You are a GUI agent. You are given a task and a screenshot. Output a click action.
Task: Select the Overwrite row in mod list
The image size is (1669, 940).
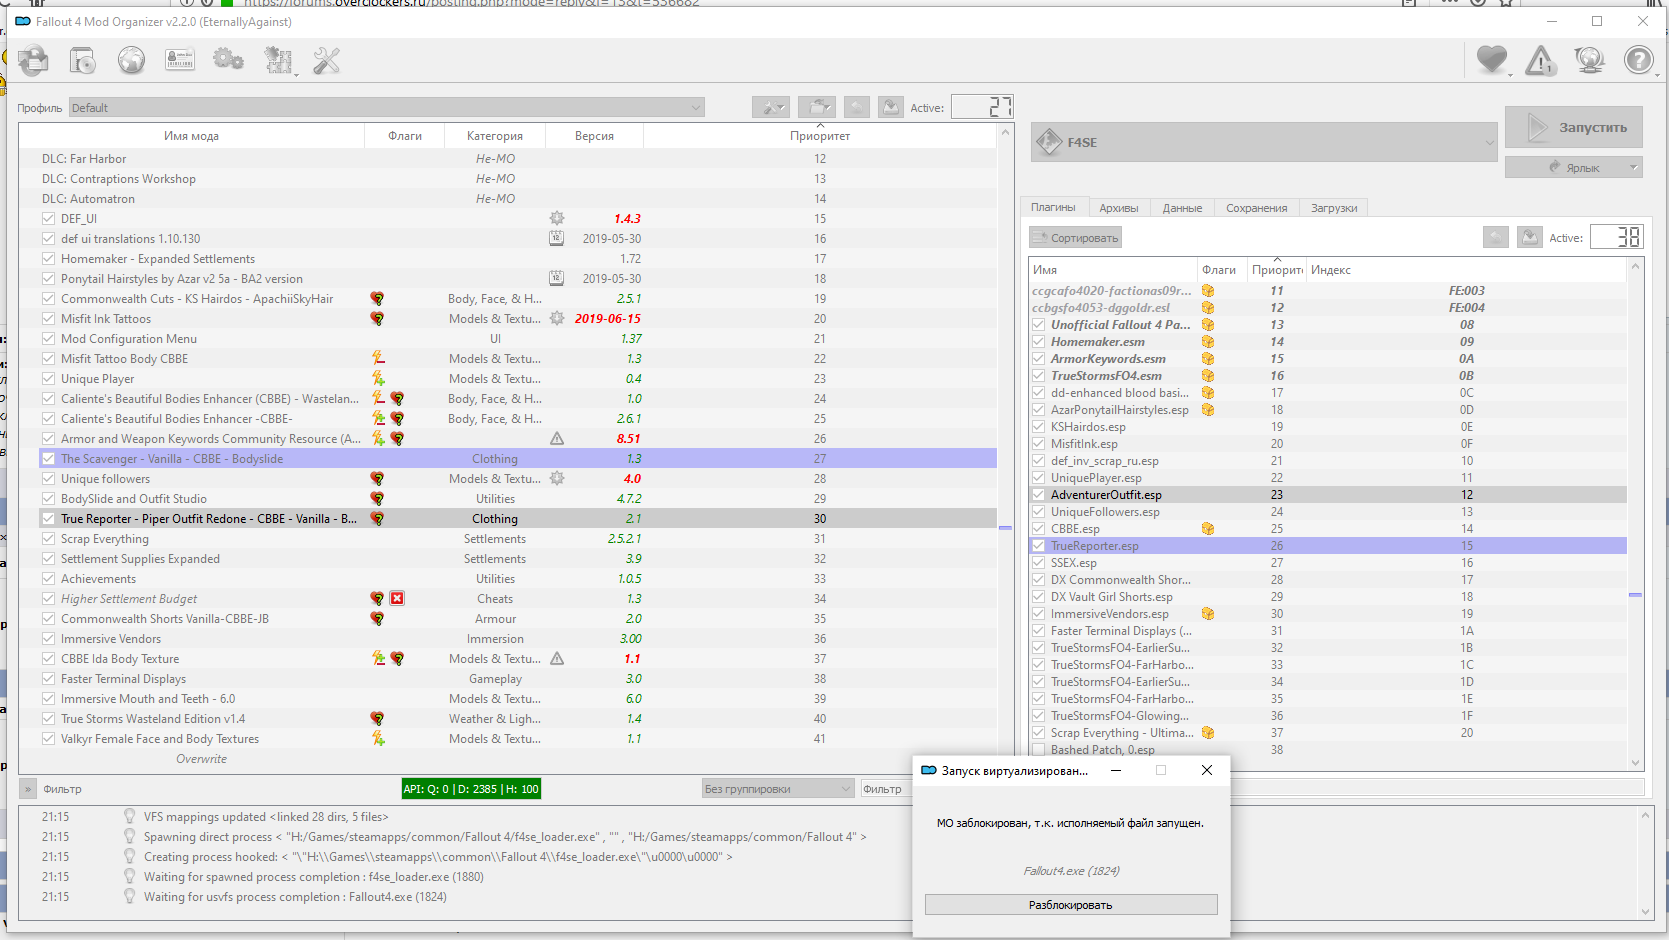(508, 759)
